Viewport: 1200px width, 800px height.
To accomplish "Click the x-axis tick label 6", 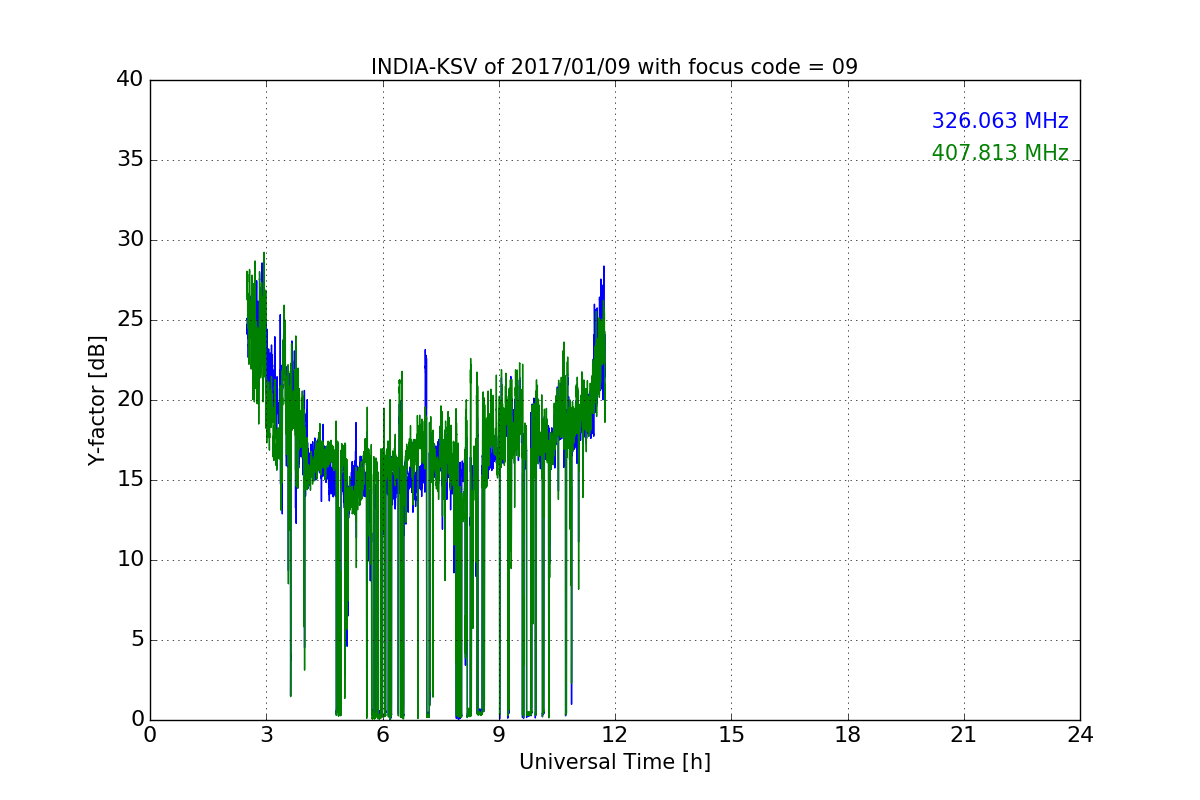I will 383,734.
